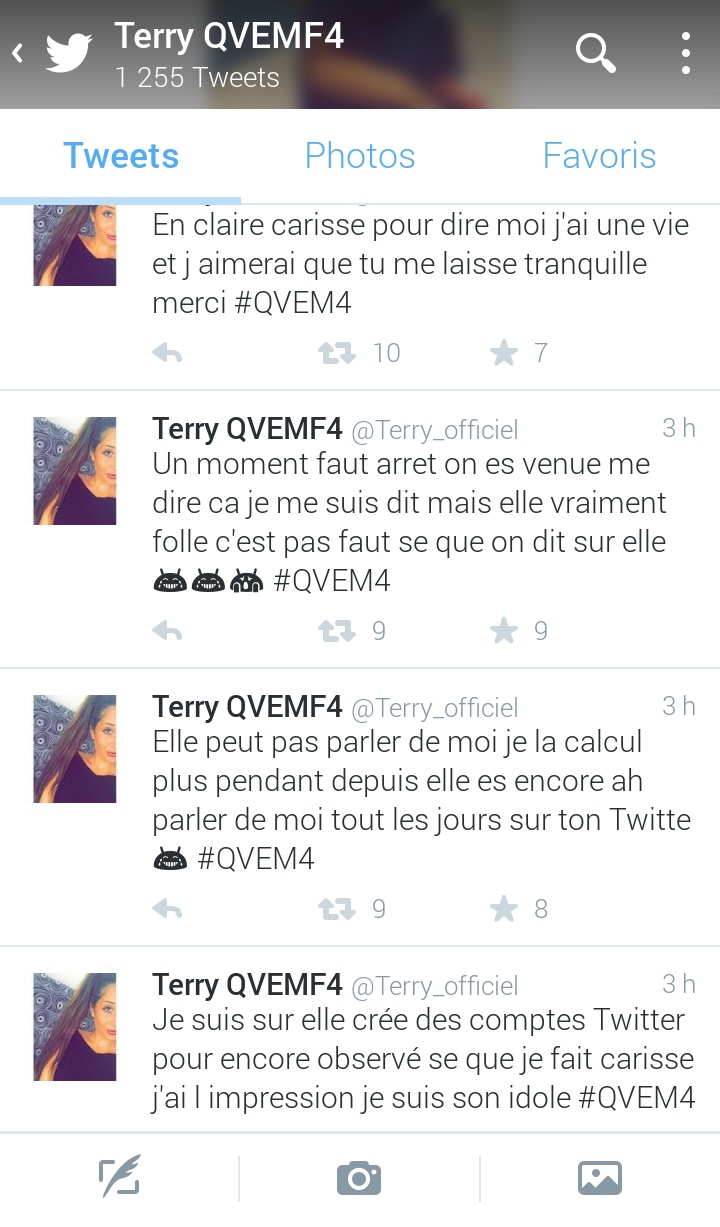Select the Tweets tab

pos(121,156)
